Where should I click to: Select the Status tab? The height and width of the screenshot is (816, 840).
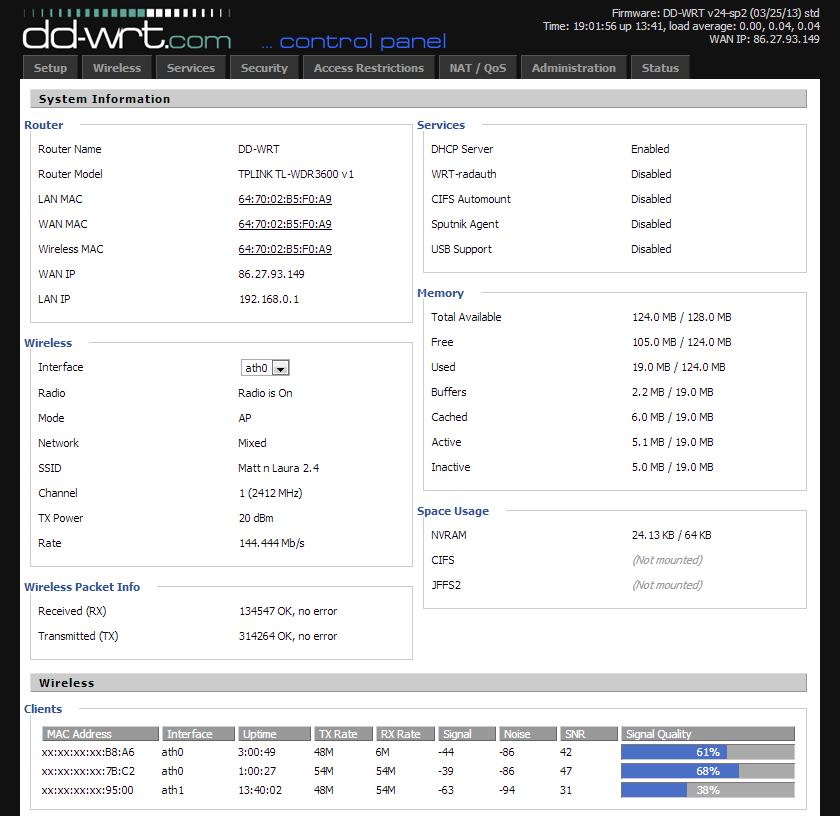[660, 67]
